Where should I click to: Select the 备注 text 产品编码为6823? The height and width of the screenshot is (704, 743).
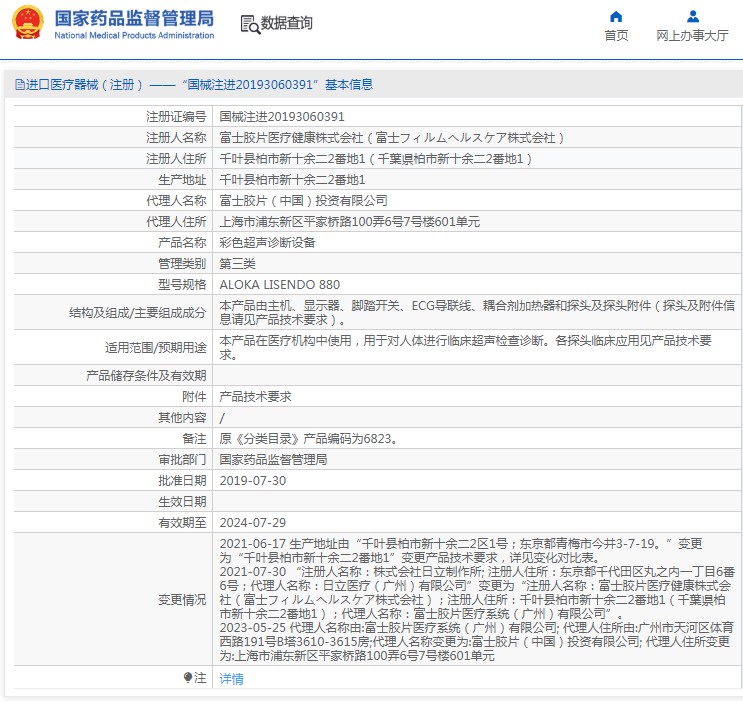point(308,439)
